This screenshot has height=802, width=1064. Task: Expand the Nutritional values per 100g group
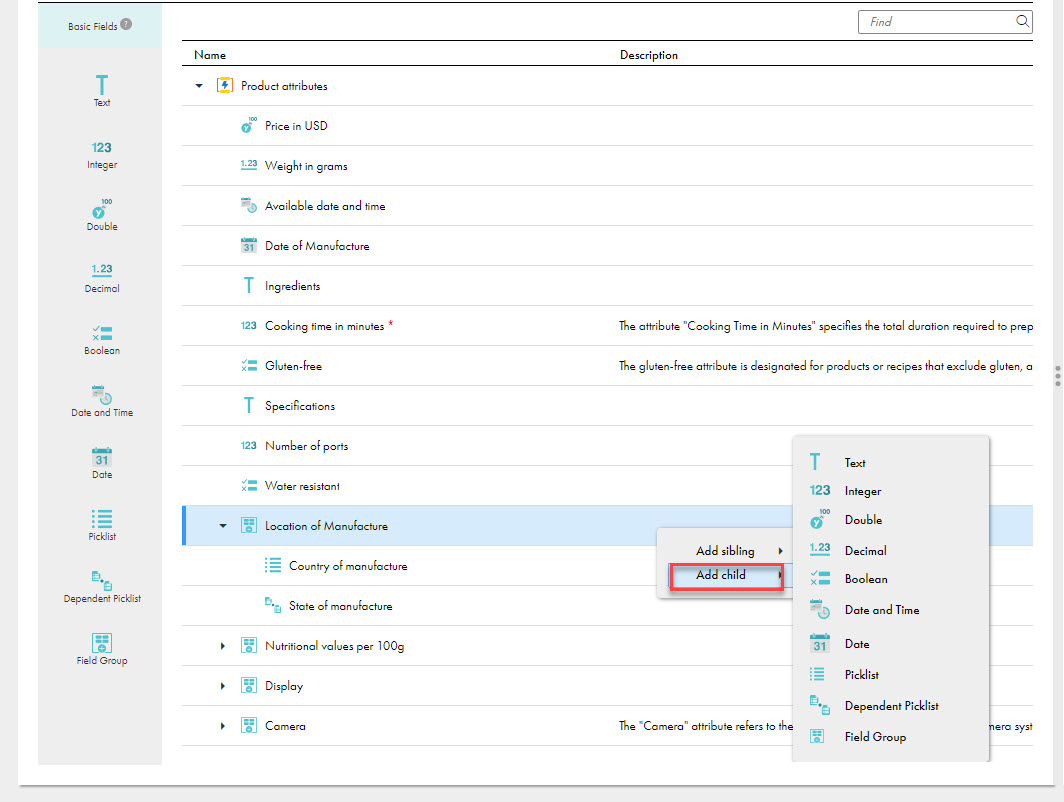tap(223, 646)
